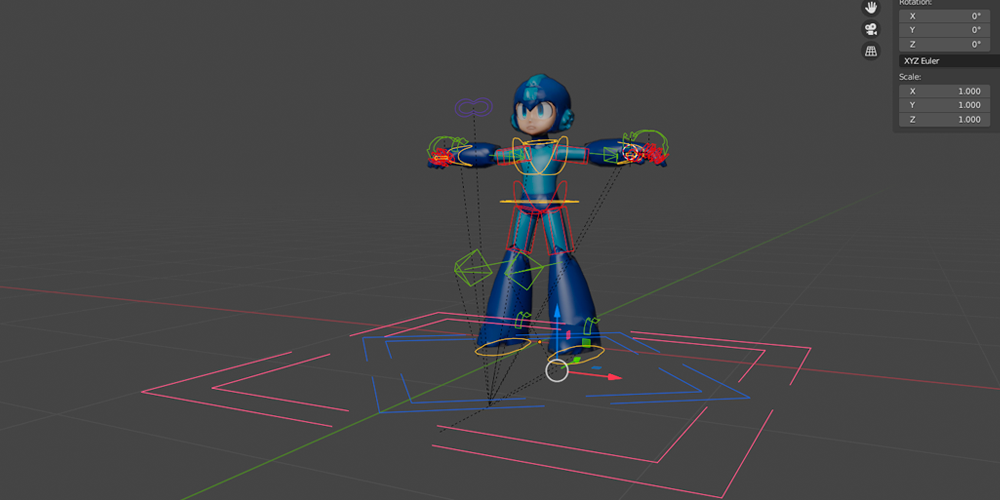The width and height of the screenshot is (1000, 500).
Task: Click the Scale Y value field
Action: pos(945,105)
